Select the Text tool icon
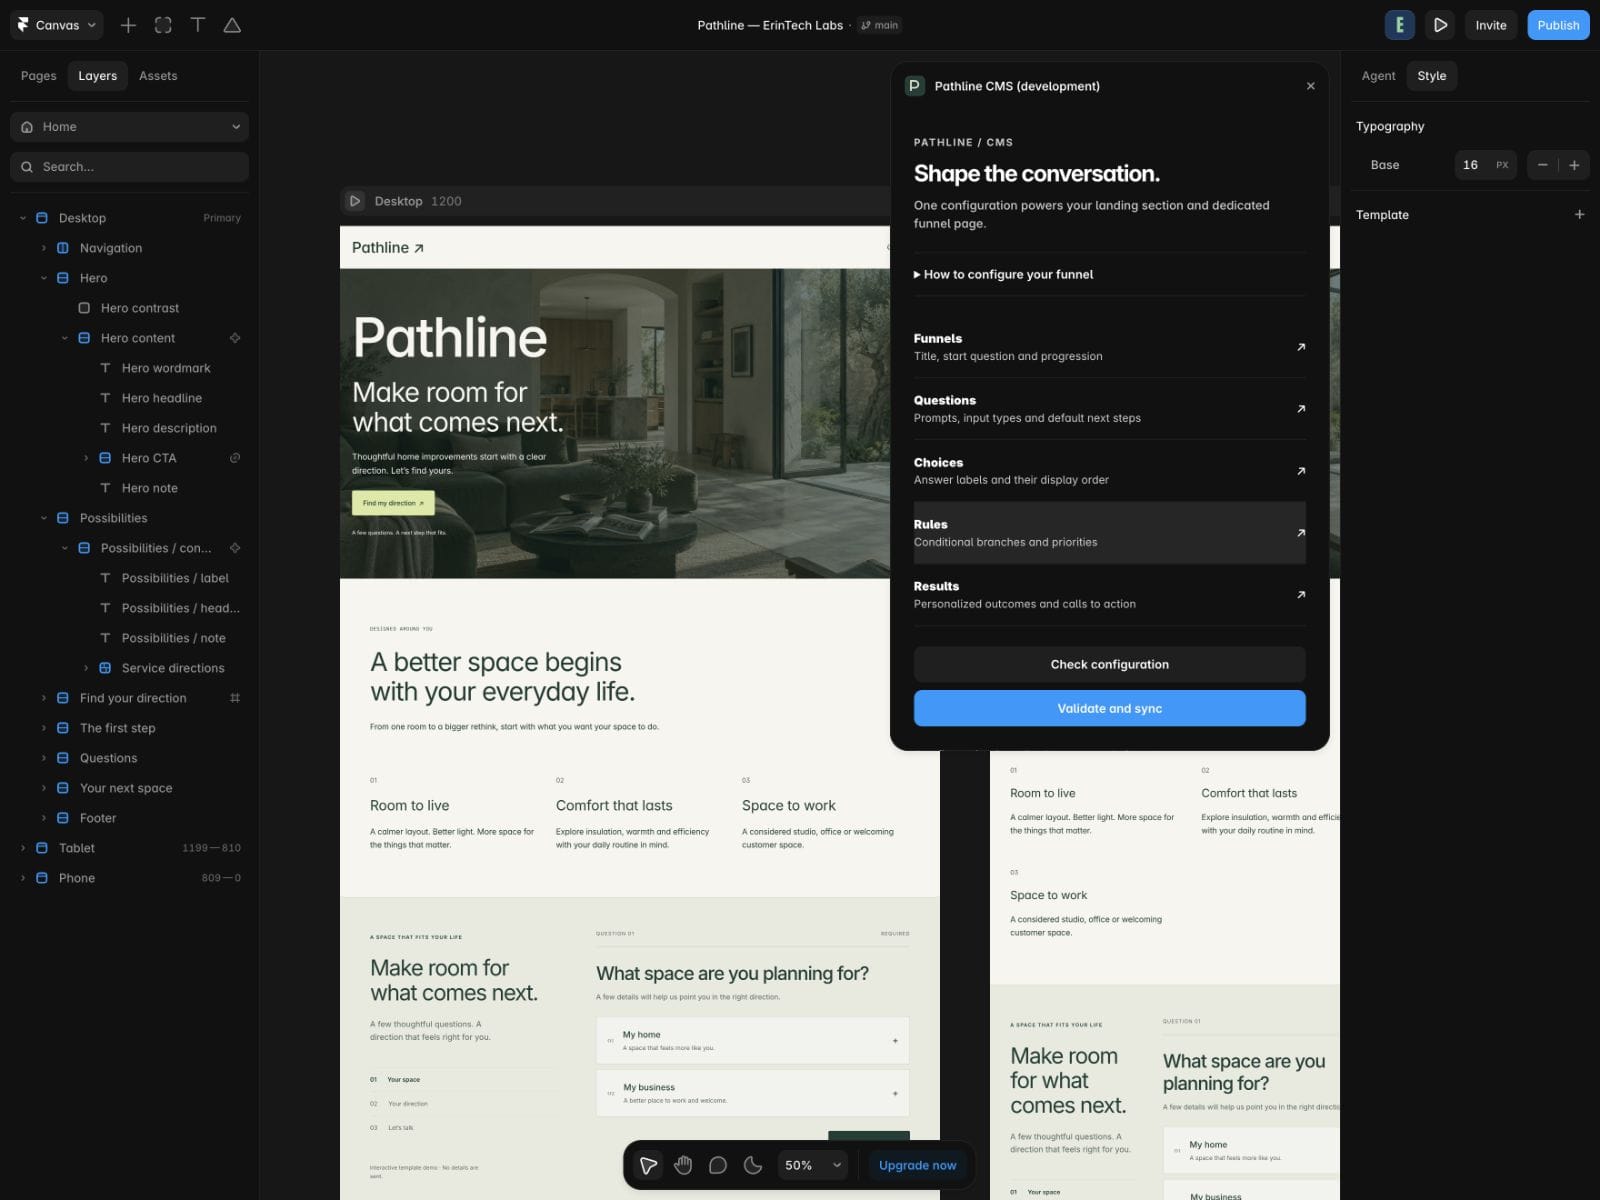Screen dimensions: 1600x1200 click(x=198, y=25)
